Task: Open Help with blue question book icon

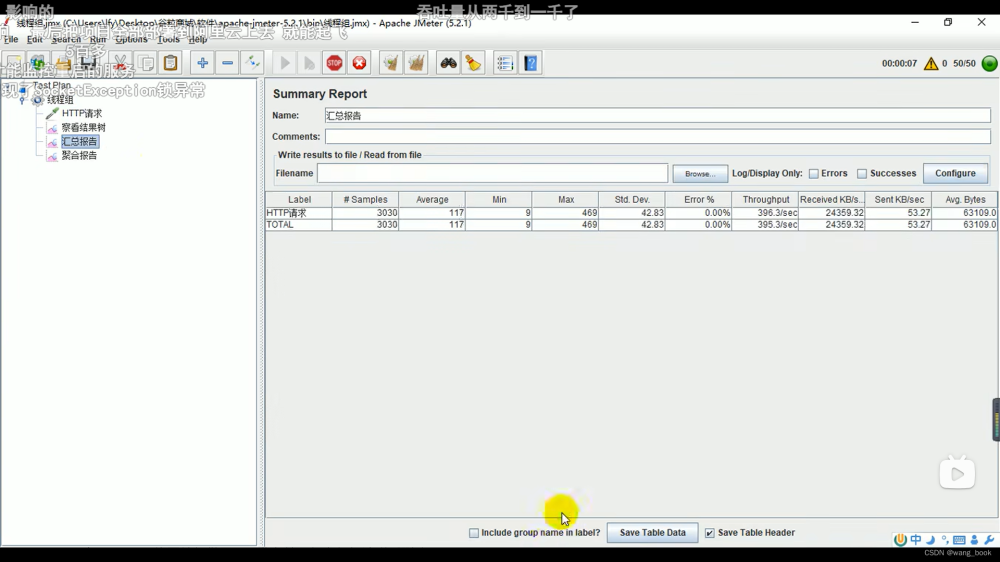Action: pyautogui.click(x=531, y=63)
